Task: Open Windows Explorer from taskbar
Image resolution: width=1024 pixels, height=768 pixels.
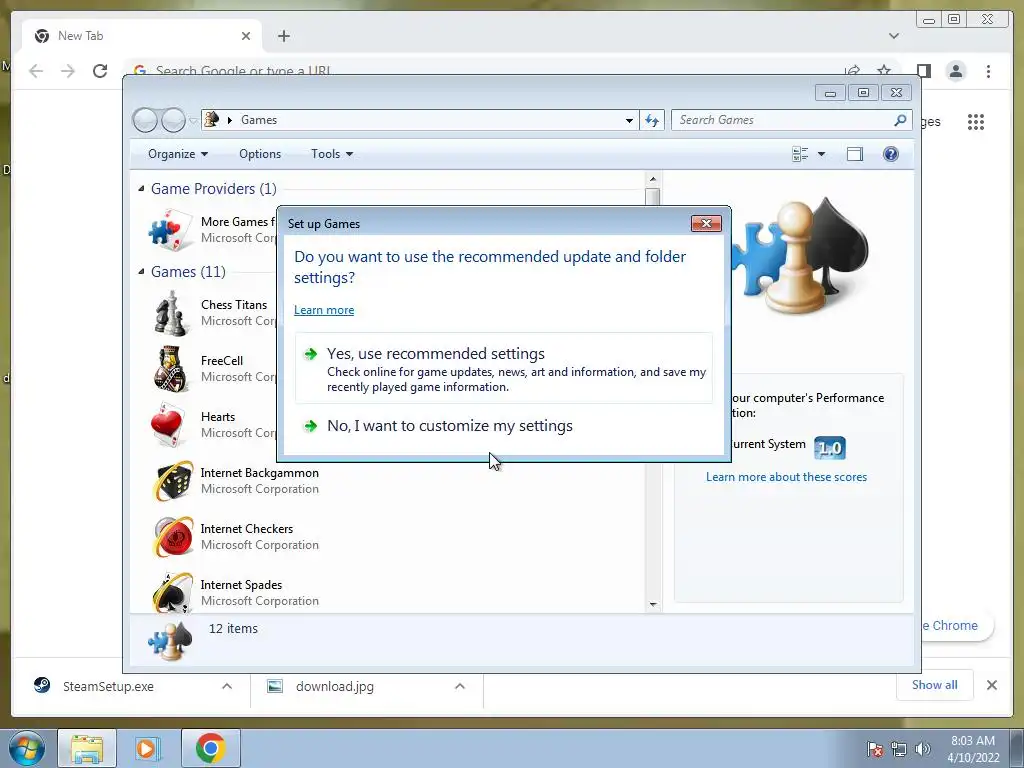Action: pos(87,748)
